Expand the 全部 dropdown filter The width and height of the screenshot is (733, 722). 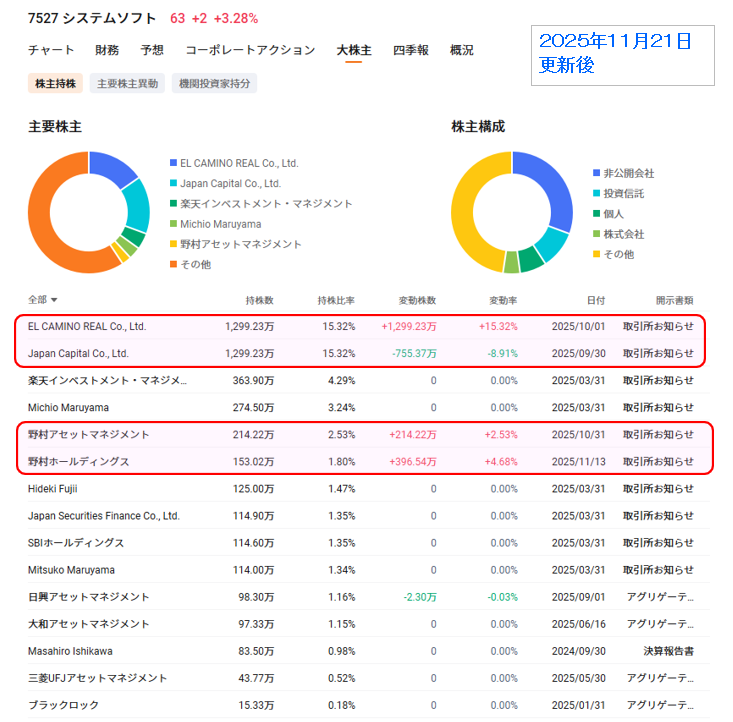43,300
